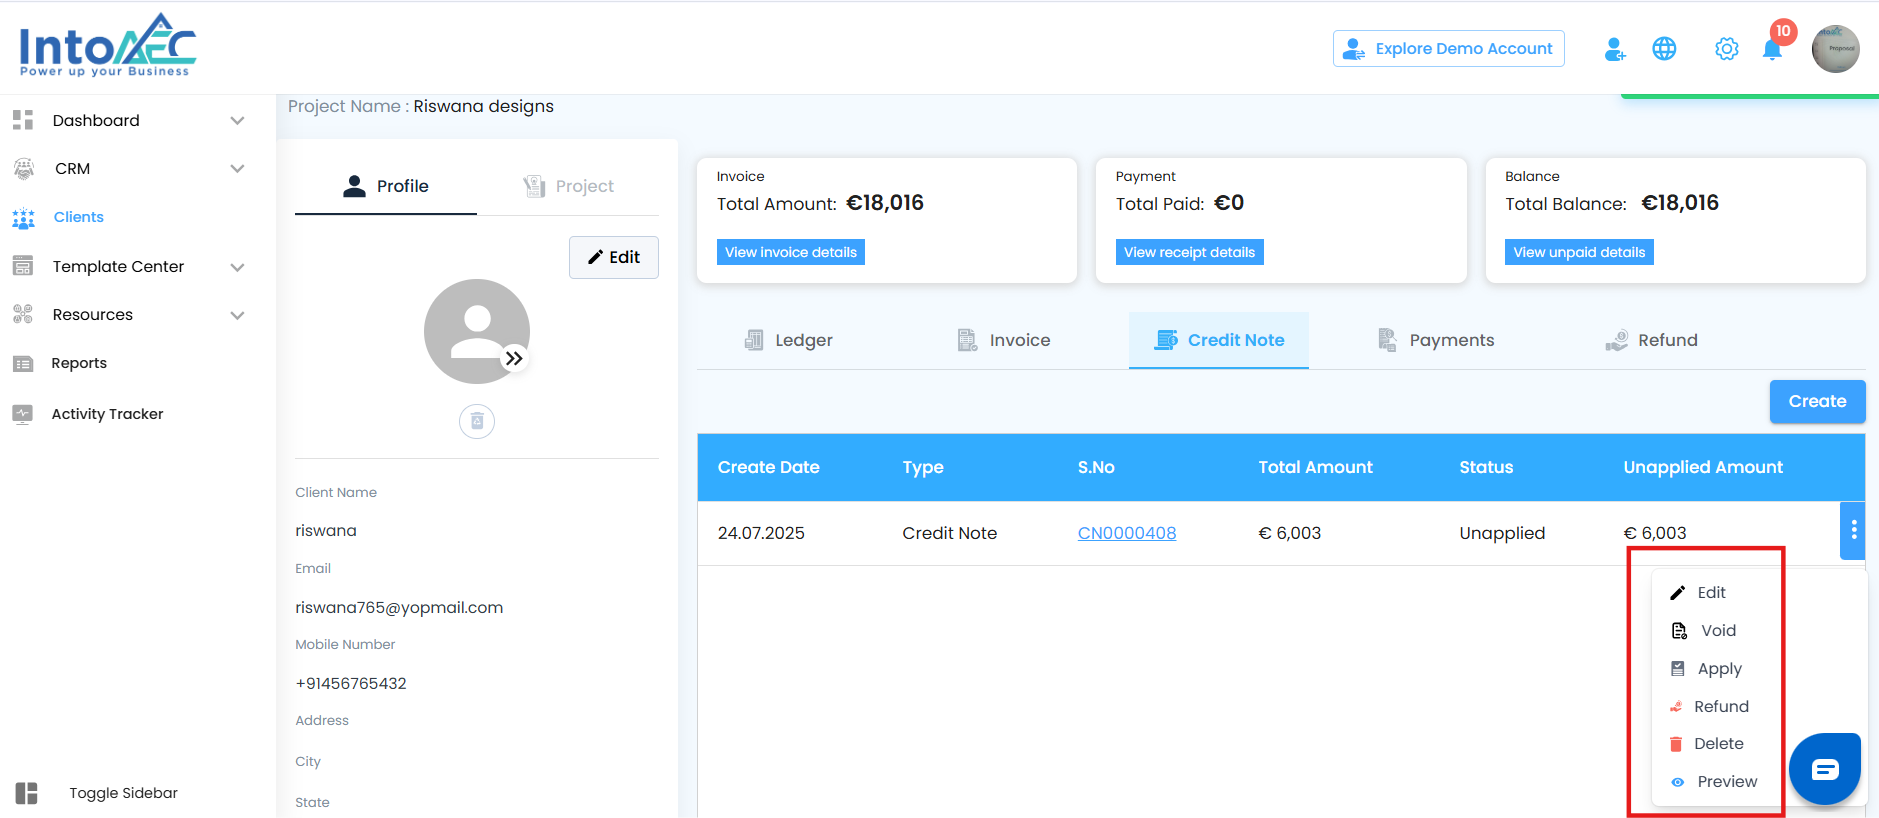Screen dimensions: 1879x818
Task: Click View receipt details
Action: [1190, 253]
